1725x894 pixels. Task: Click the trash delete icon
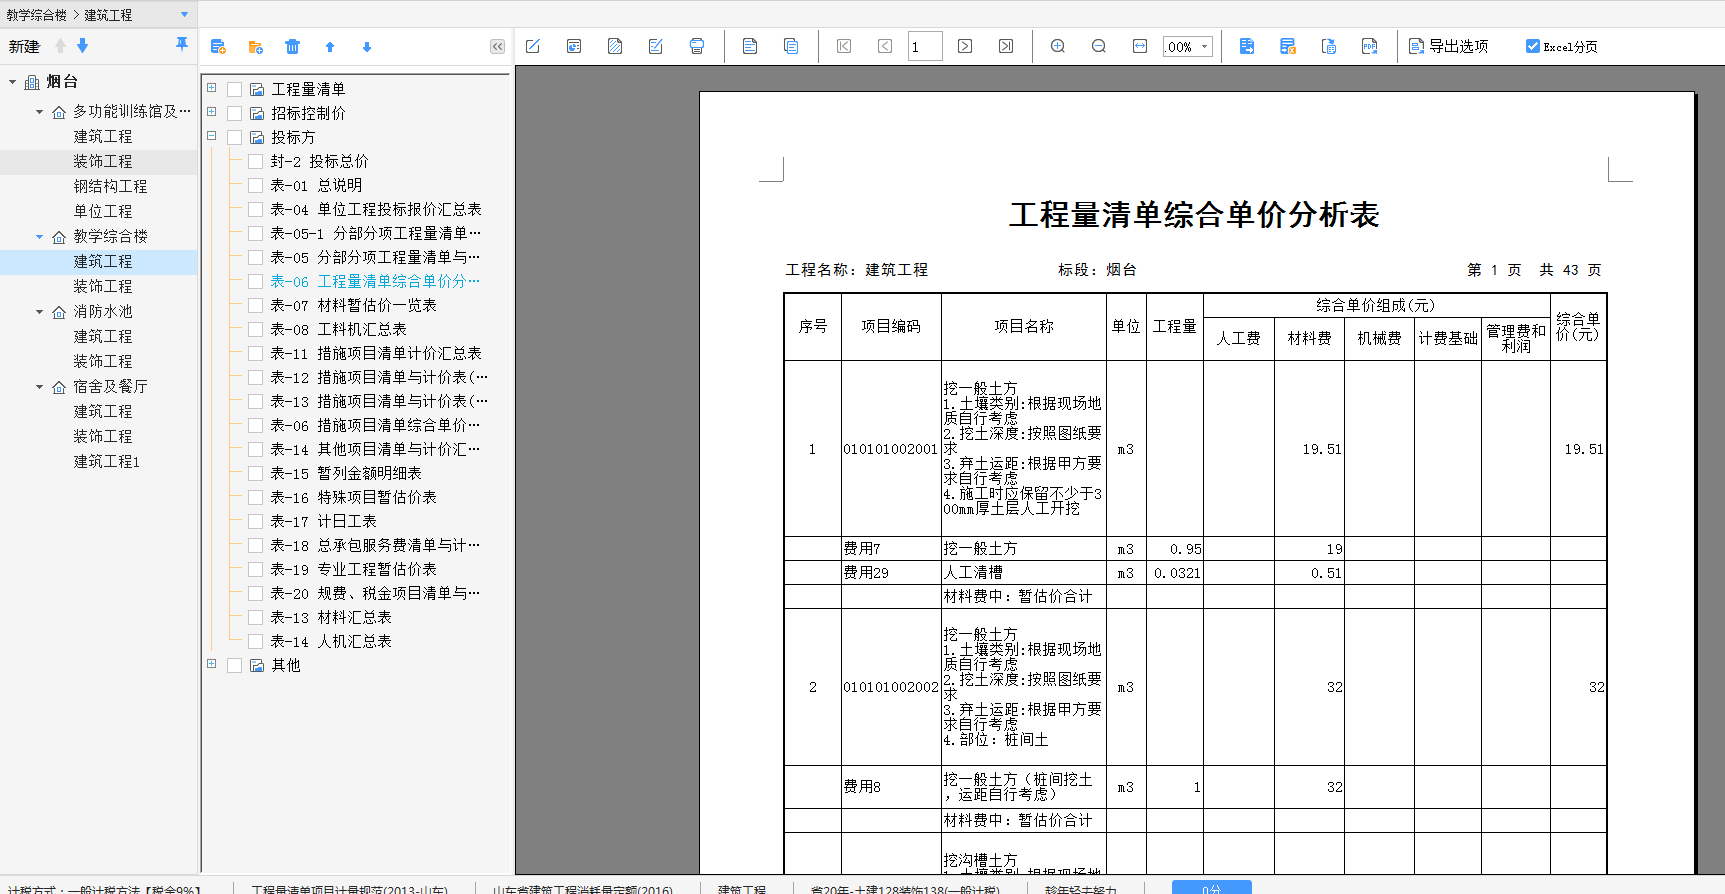tap(292, 47)
